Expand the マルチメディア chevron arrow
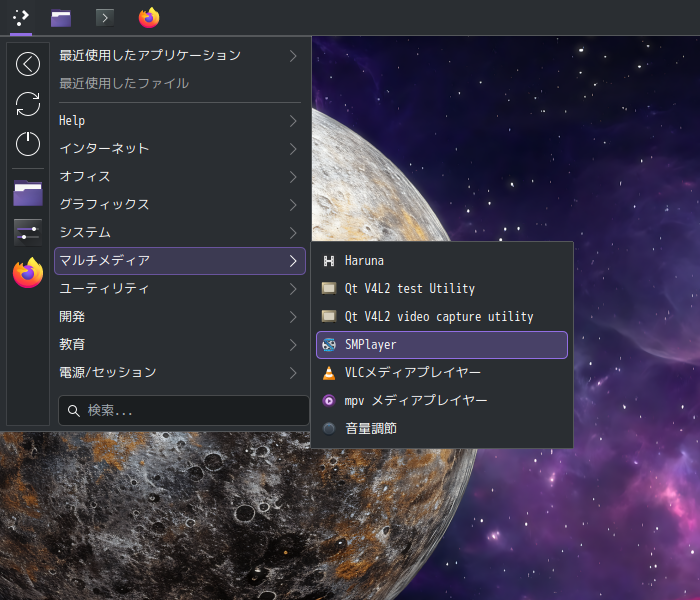Viewport: 700px width, 600px height. pyautogui.click(x=293, y=261)
